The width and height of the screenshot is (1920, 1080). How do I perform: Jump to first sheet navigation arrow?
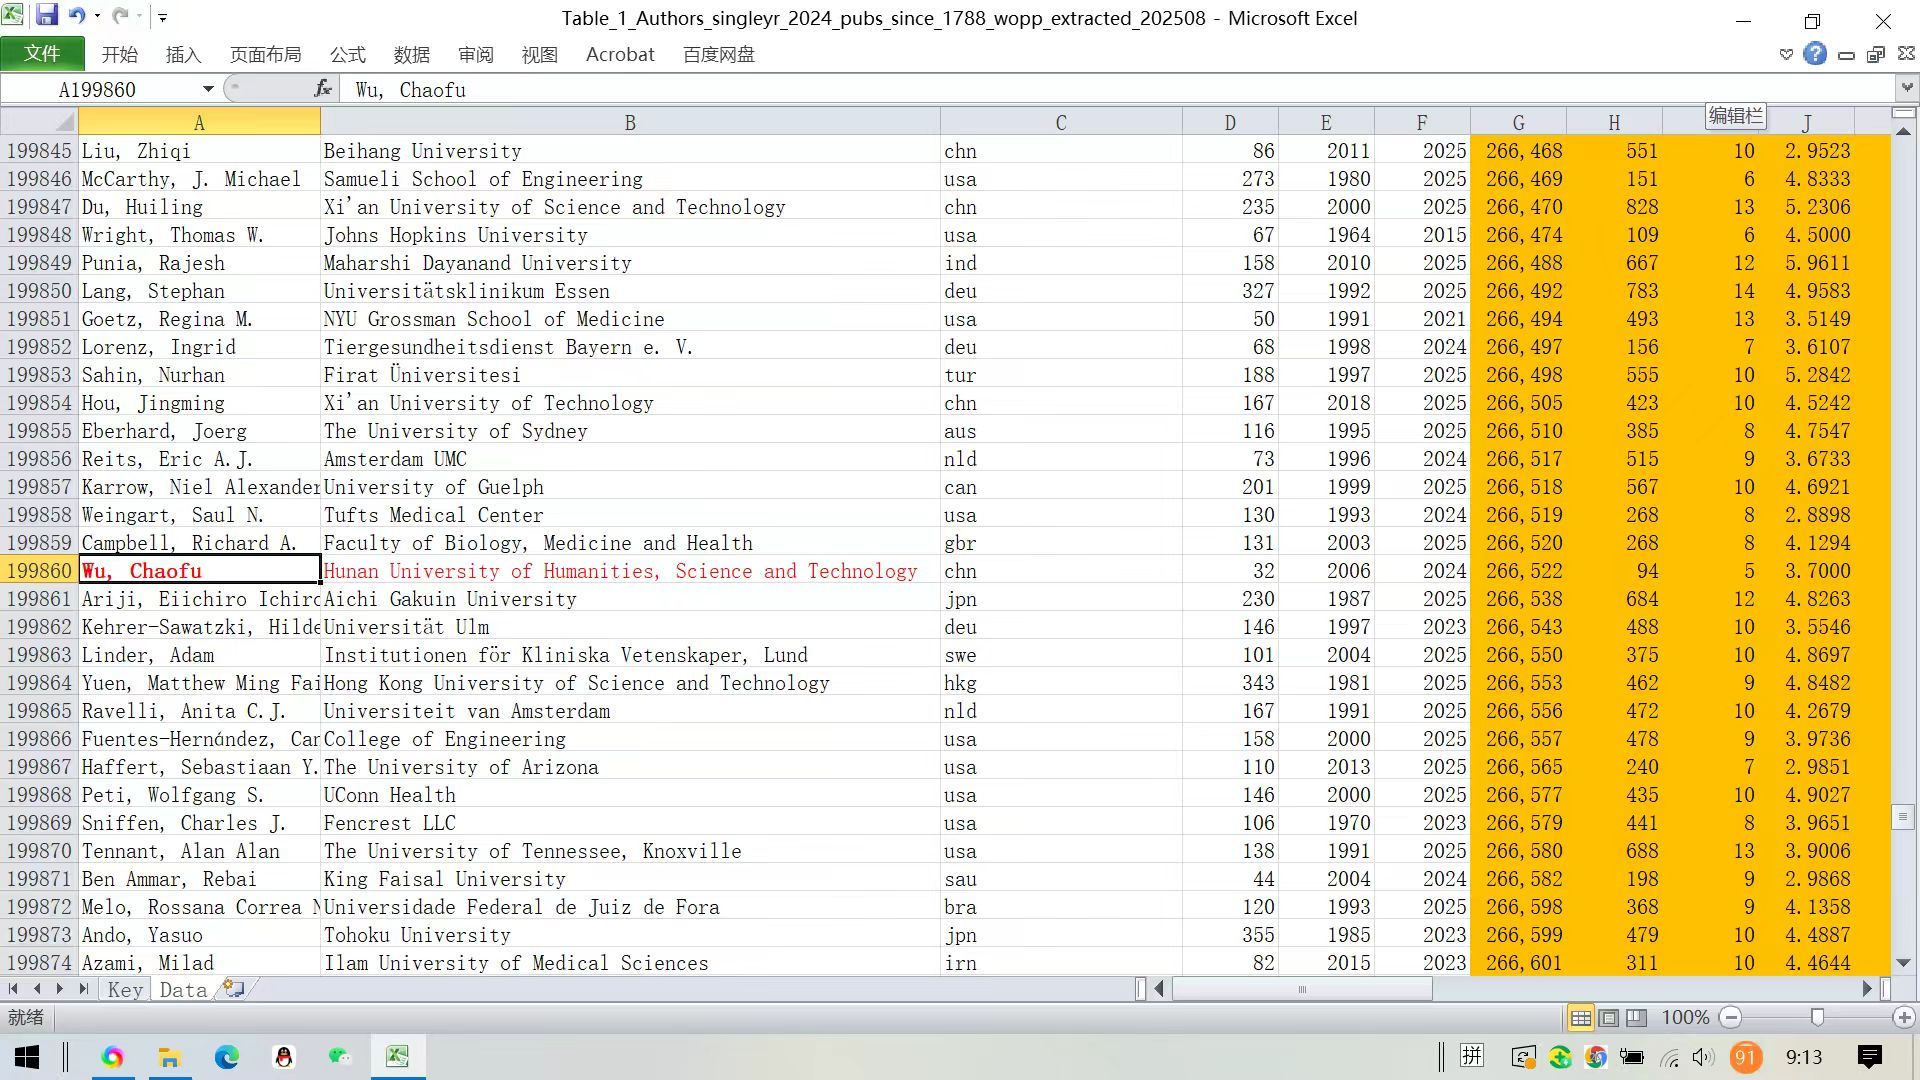(x=14, y=989)
